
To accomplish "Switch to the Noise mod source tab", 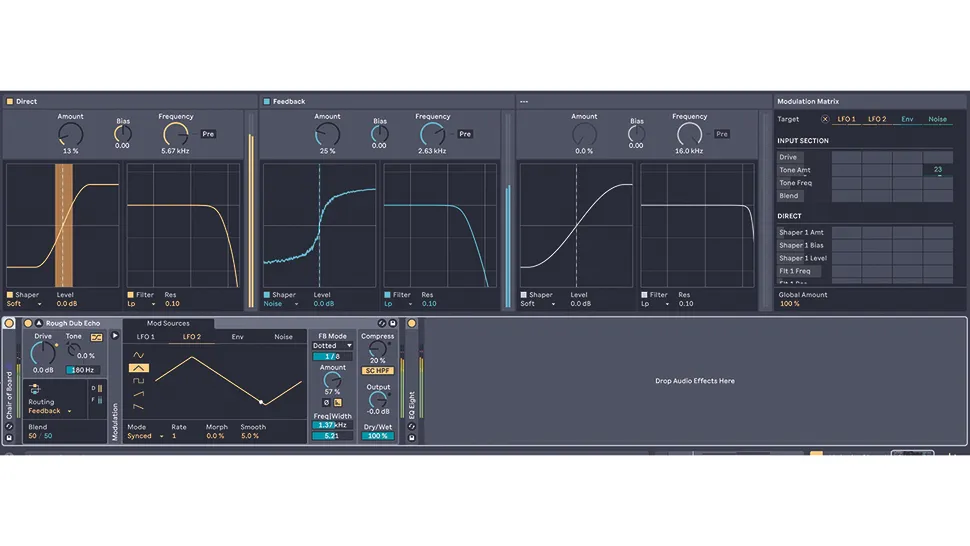I will (283, 337).
